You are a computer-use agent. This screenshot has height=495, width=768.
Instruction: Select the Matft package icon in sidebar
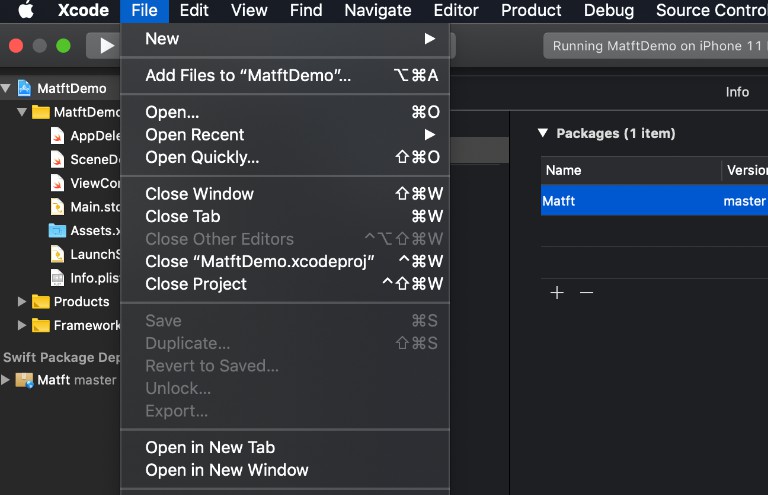pyautogui.click(x=24, y=380)
